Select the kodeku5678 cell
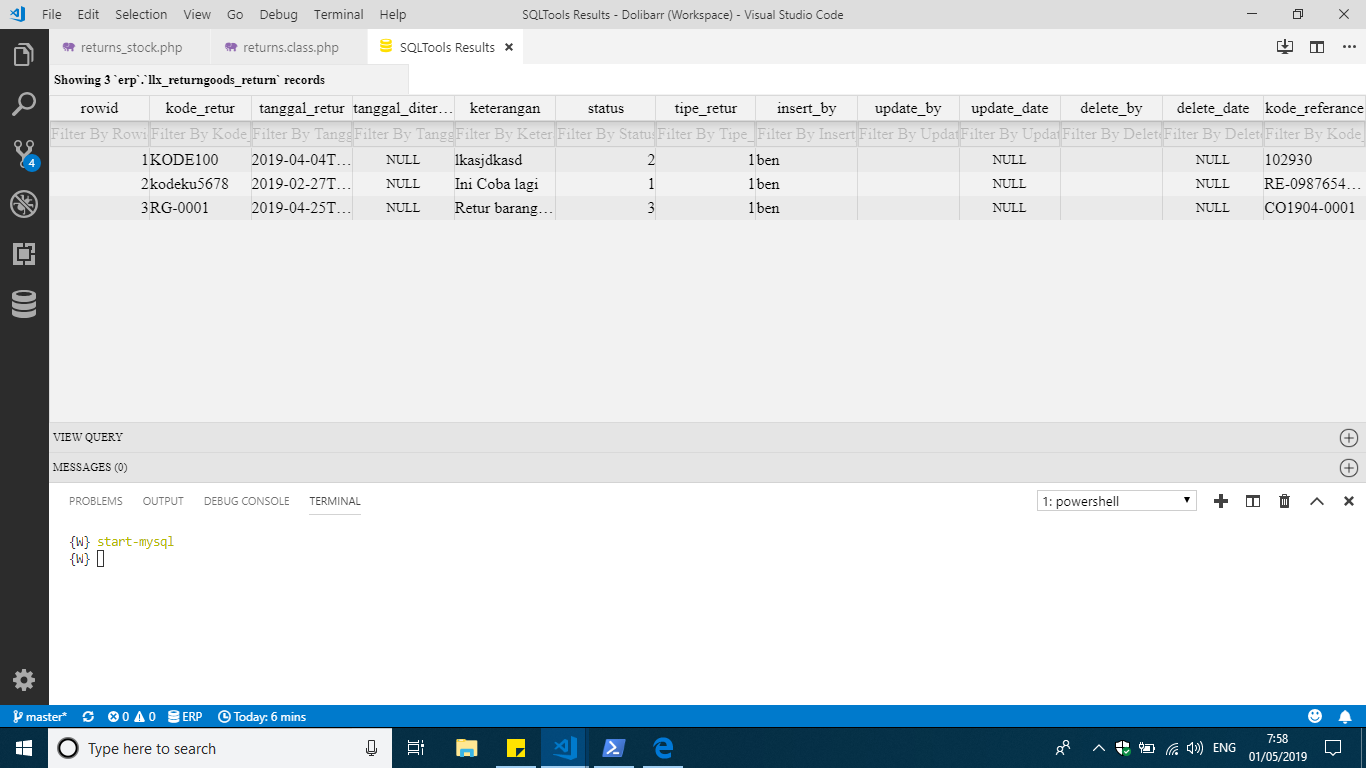Screen dimensions: 1366x768 coord(201,184)
